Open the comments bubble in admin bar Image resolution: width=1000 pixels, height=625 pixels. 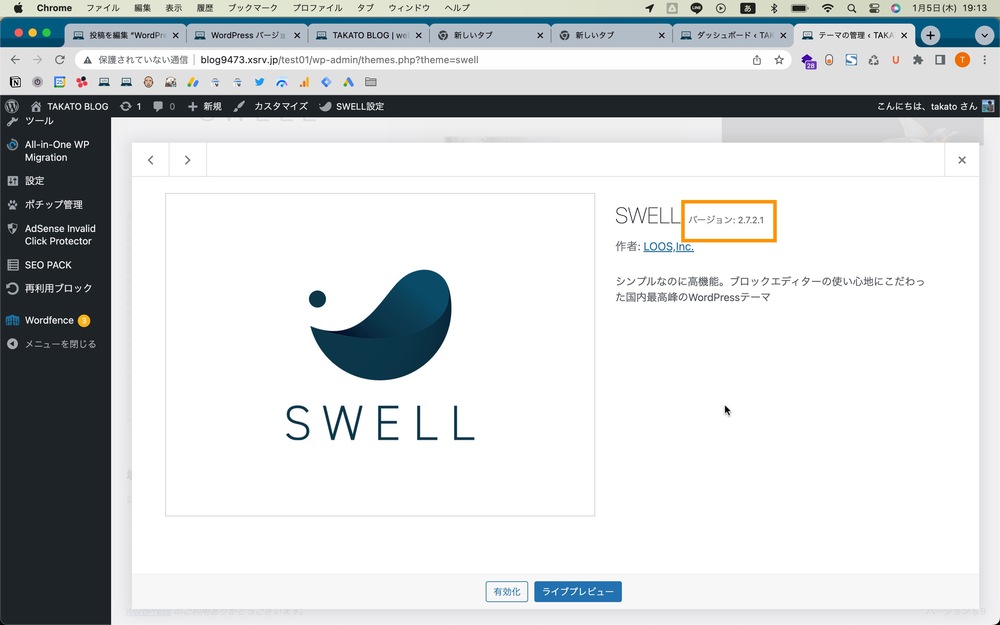pos(164,107)
